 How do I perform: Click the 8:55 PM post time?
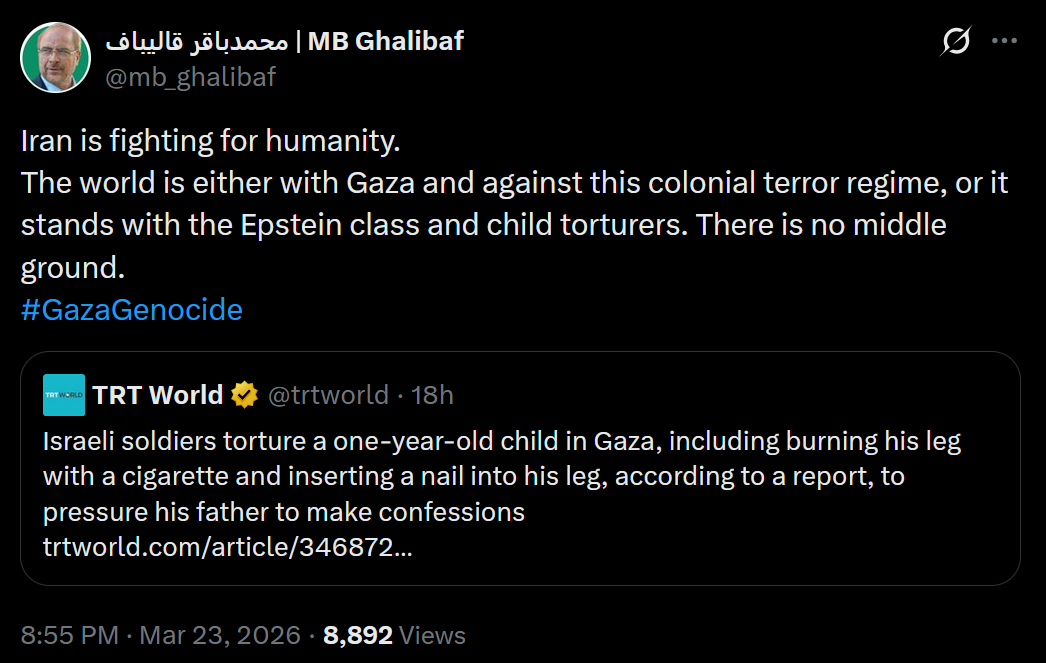[x=70, y=635]
